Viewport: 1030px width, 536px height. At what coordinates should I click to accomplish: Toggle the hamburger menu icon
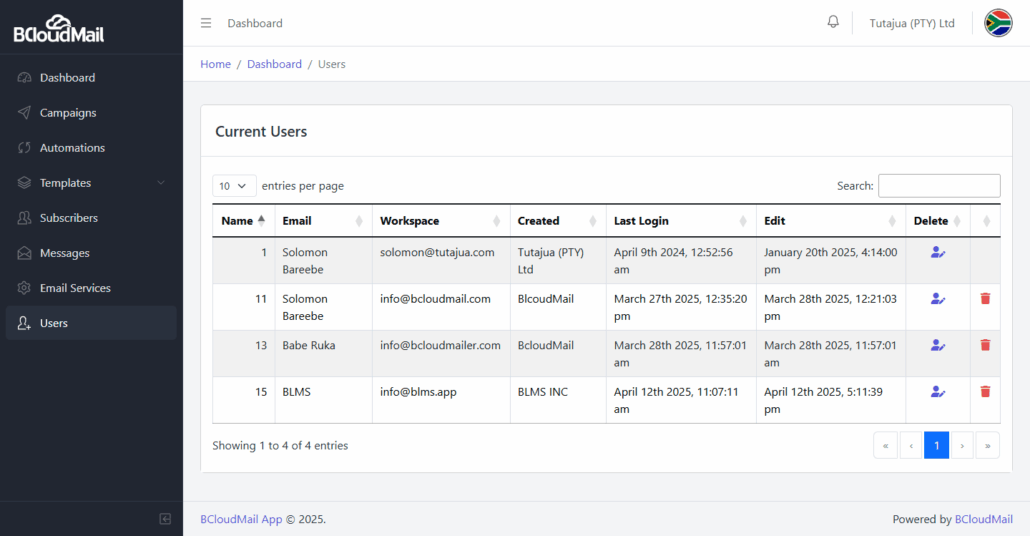[x=206, y=23]
